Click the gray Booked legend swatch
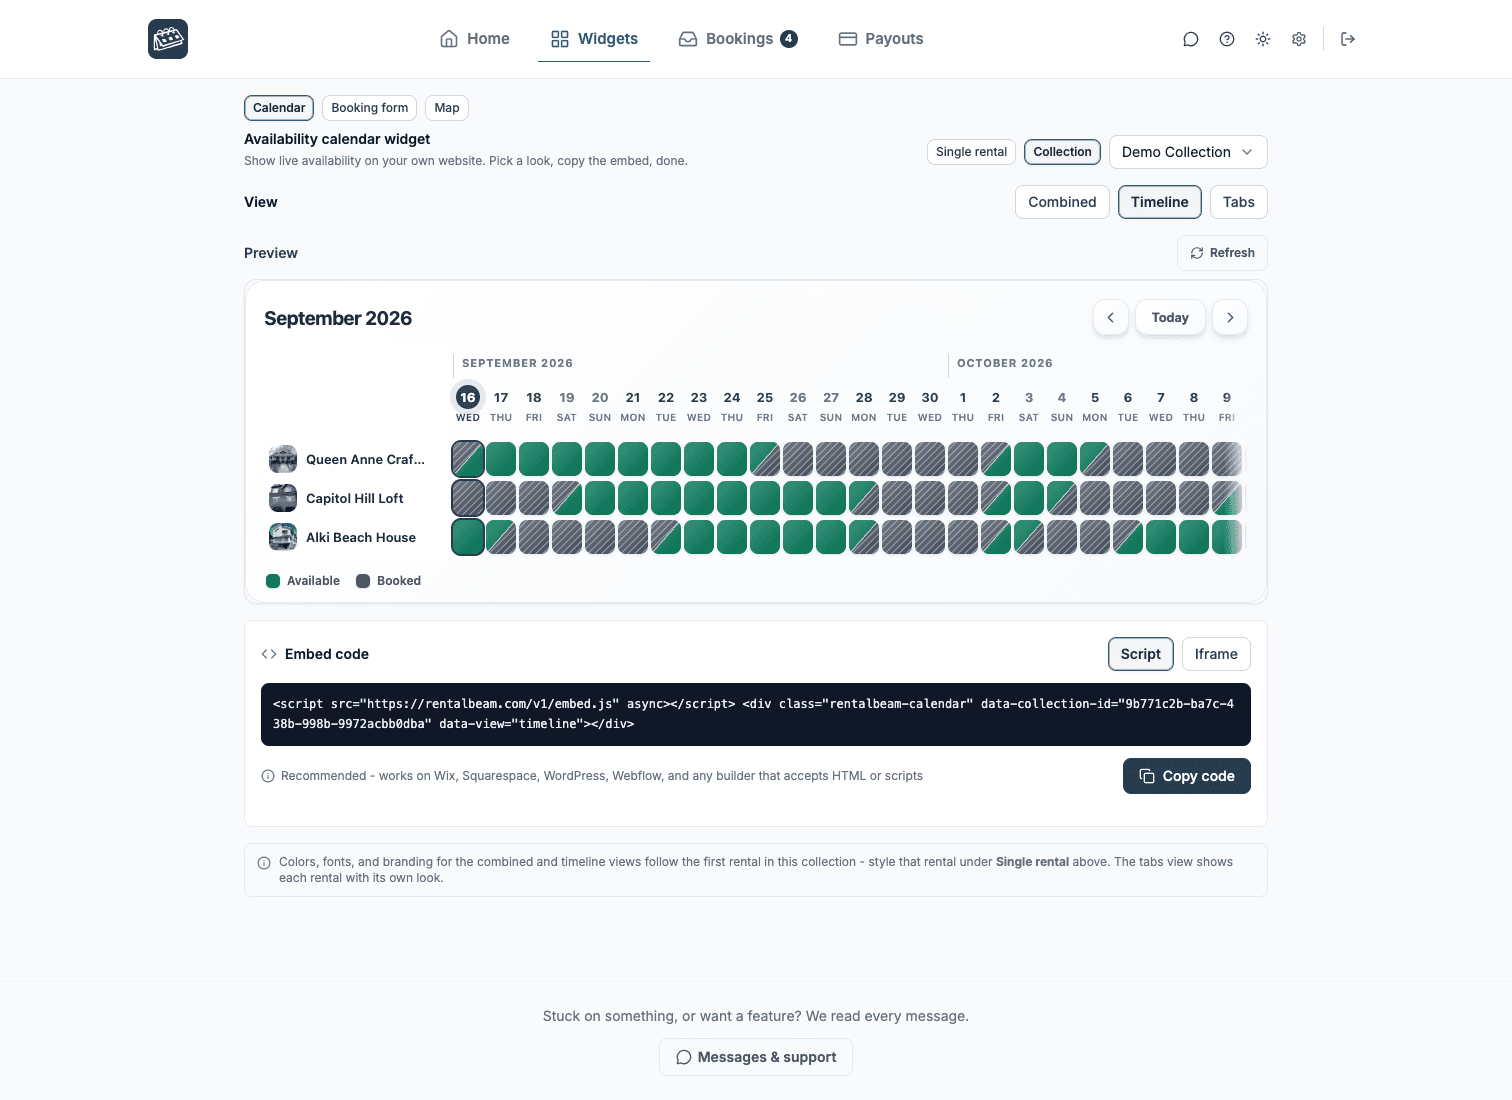Image resolution: width=1512 pixels, height=1100 pixels. 363,581
